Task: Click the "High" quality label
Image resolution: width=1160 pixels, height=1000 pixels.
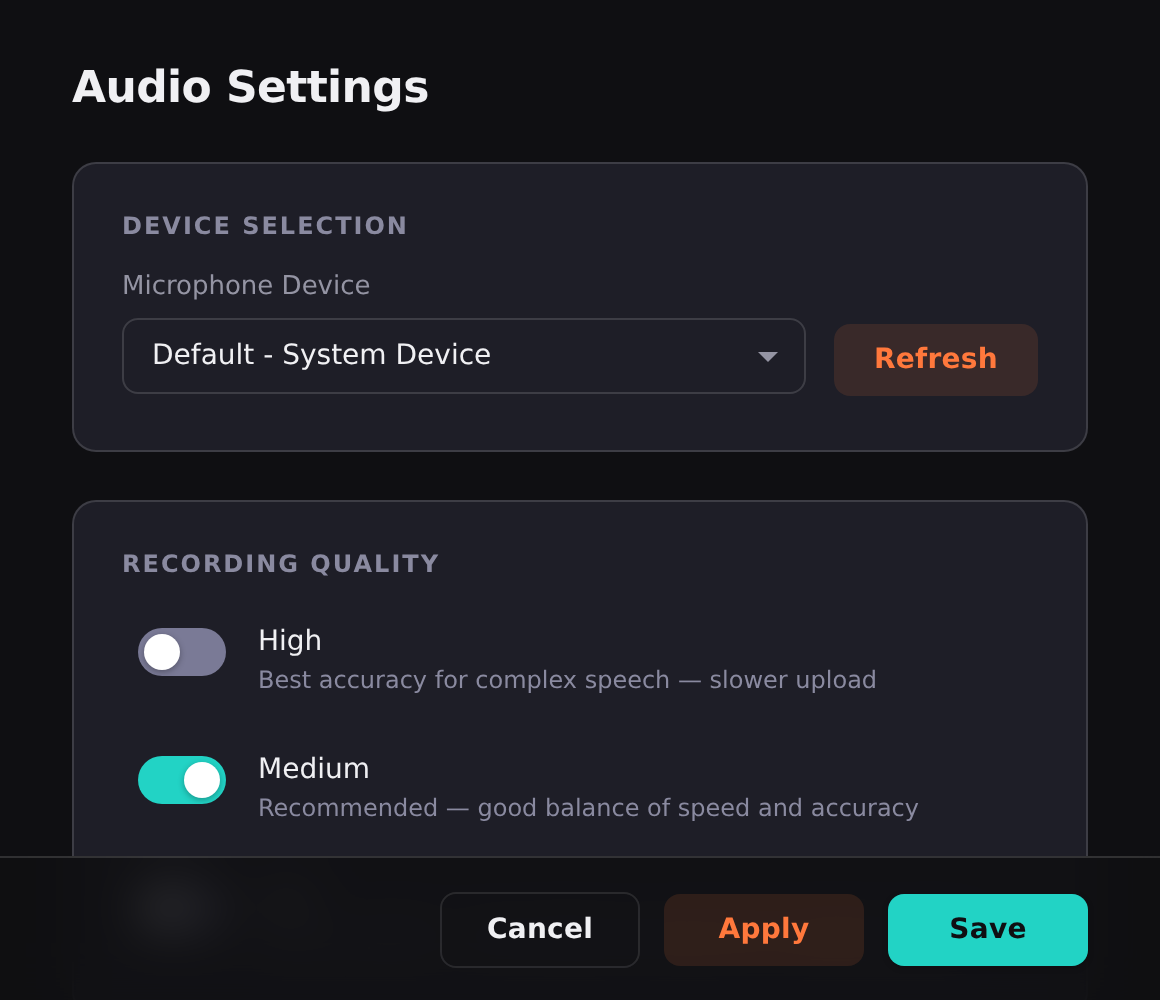Action: 290,641
